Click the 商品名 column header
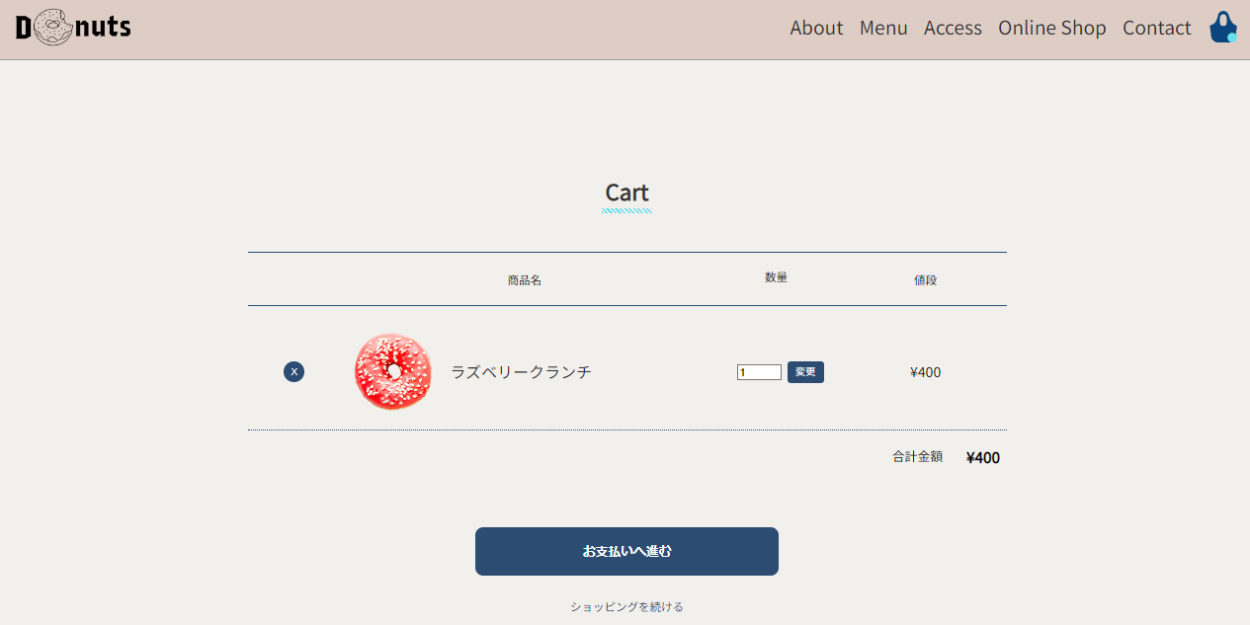The height and width of the screenshot is (625, 1250). click(x=524, y=280)
